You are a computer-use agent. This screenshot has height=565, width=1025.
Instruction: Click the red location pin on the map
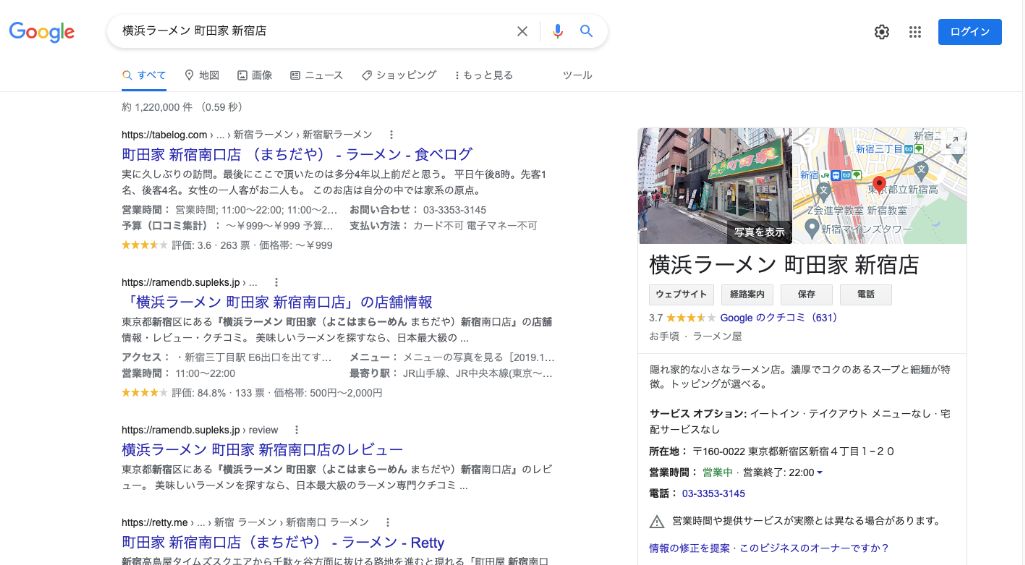[879, 185]
